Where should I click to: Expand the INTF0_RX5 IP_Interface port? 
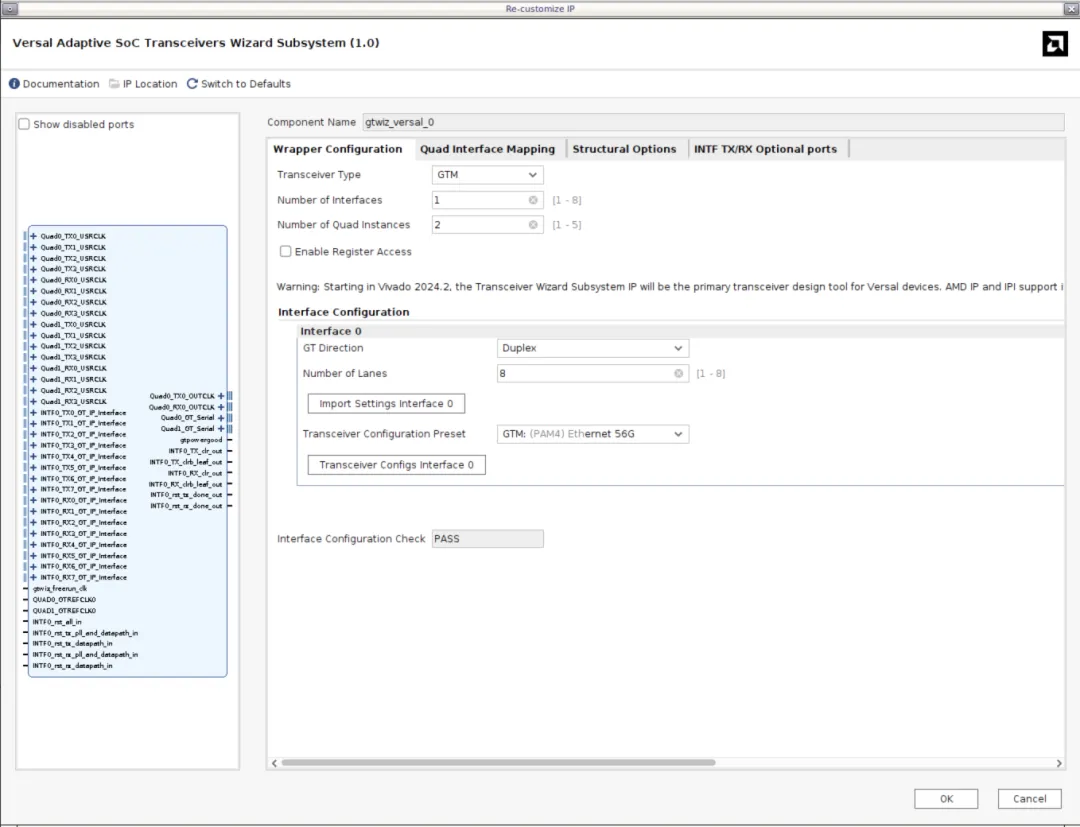coord(33,556)
